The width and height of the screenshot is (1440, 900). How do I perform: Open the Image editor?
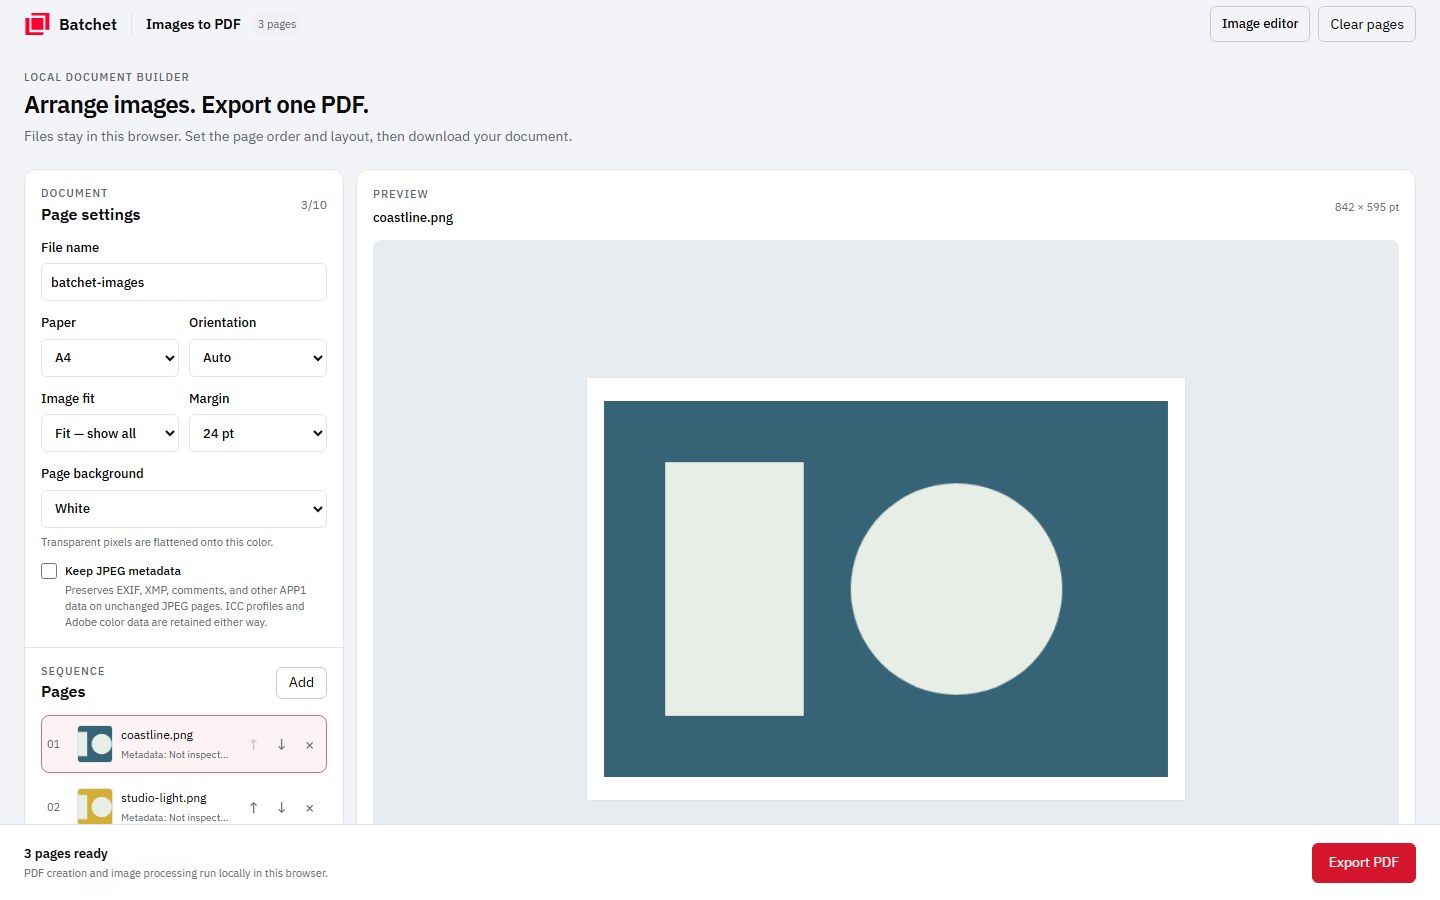(1260, 24)
